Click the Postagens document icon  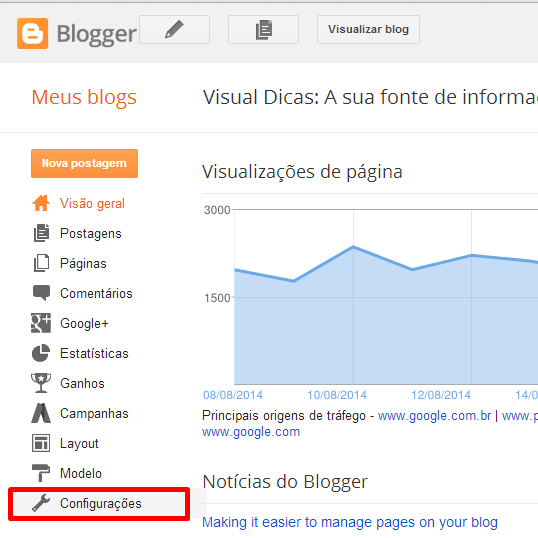(x=42, y=233)
